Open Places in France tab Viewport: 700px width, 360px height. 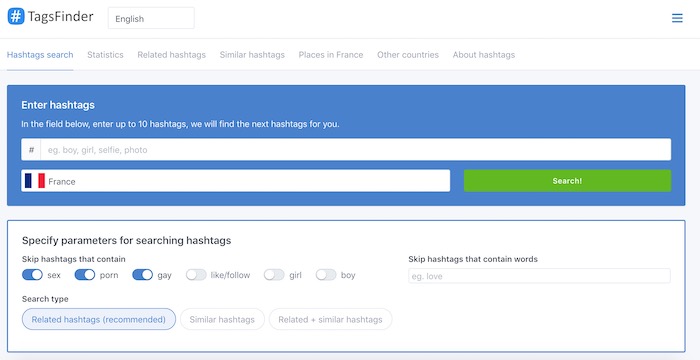(x=331, y=55)
